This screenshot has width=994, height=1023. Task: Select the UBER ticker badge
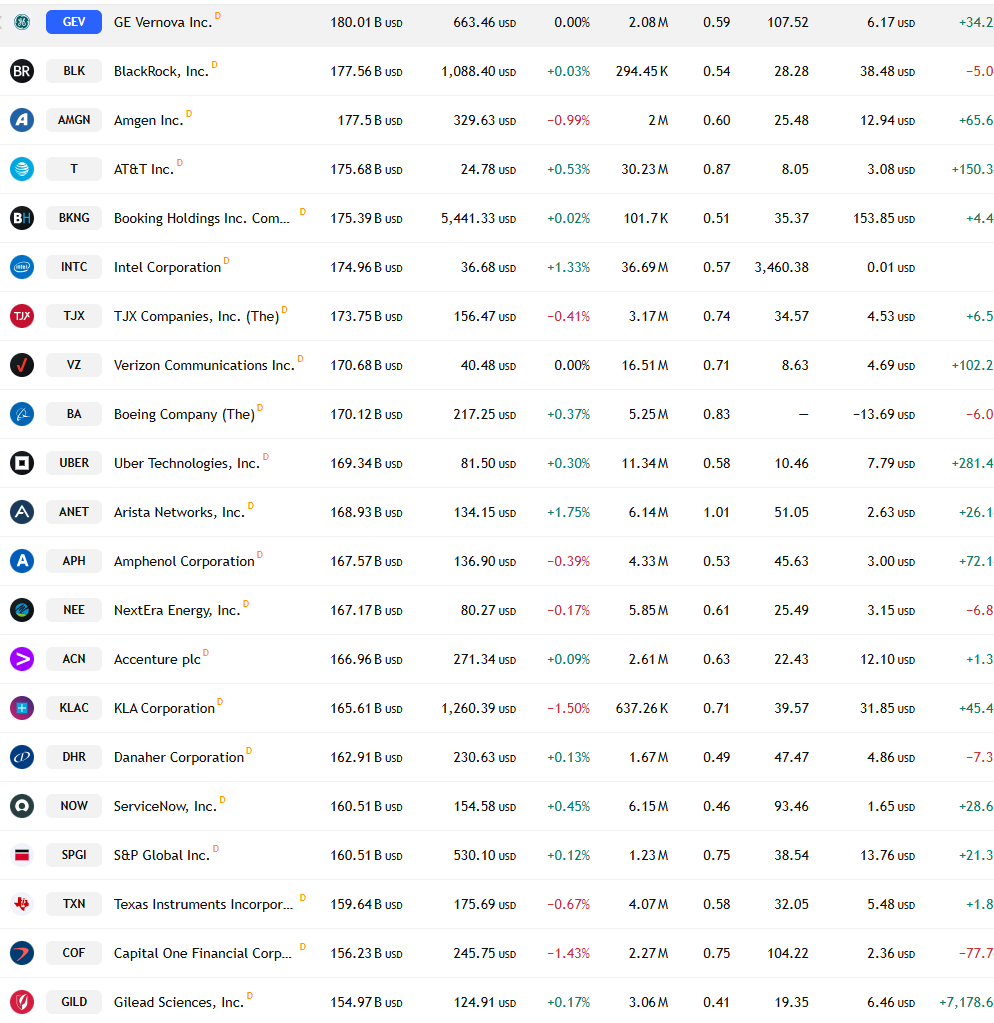coord(74,463)
